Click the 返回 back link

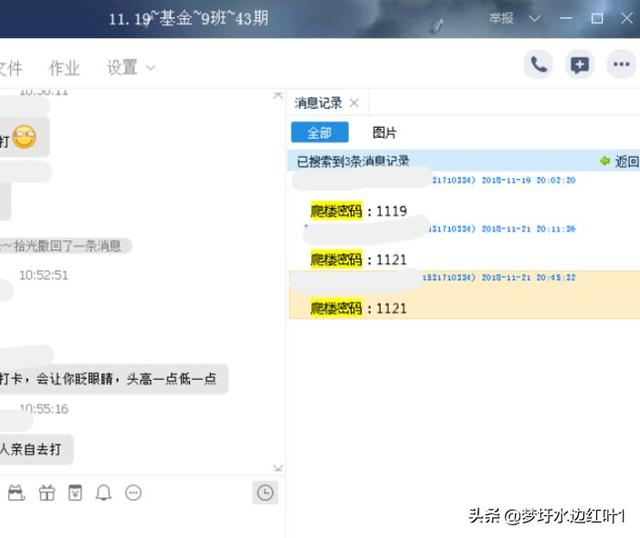pyautogui.click(x=619, y=161)
